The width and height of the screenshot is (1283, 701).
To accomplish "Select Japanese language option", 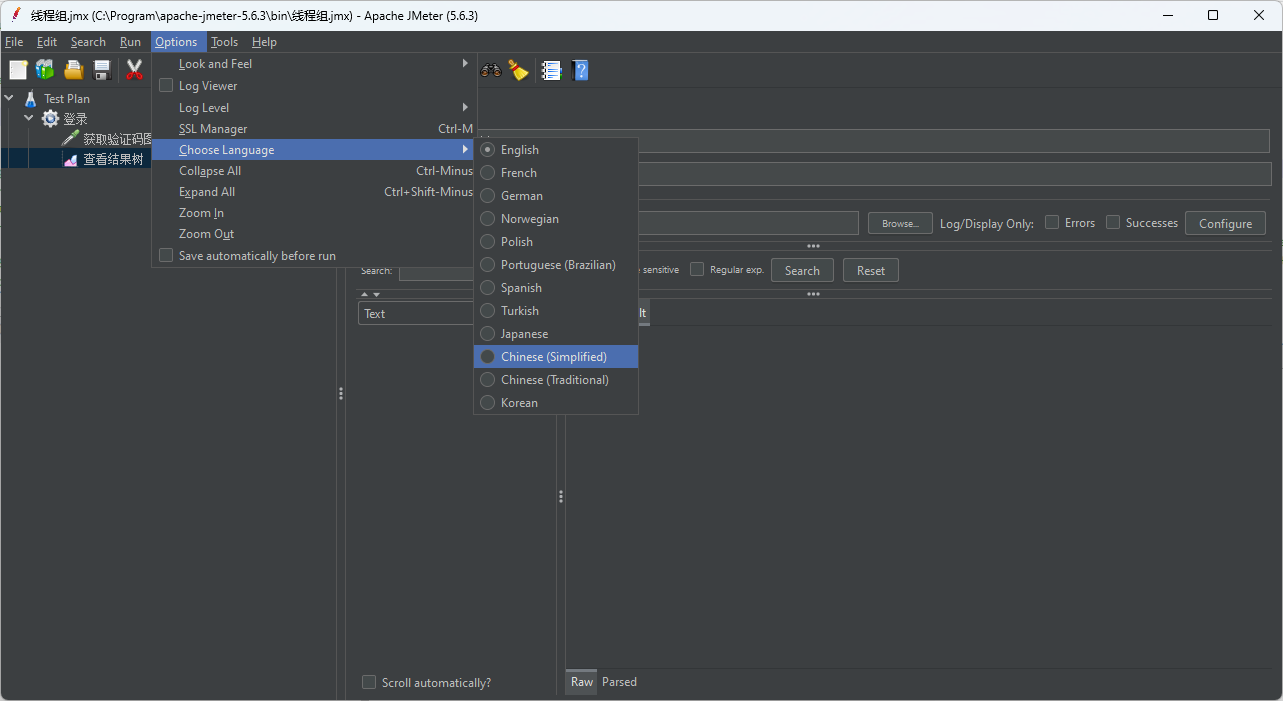I will pyautogui.click(x=556, y=333).
